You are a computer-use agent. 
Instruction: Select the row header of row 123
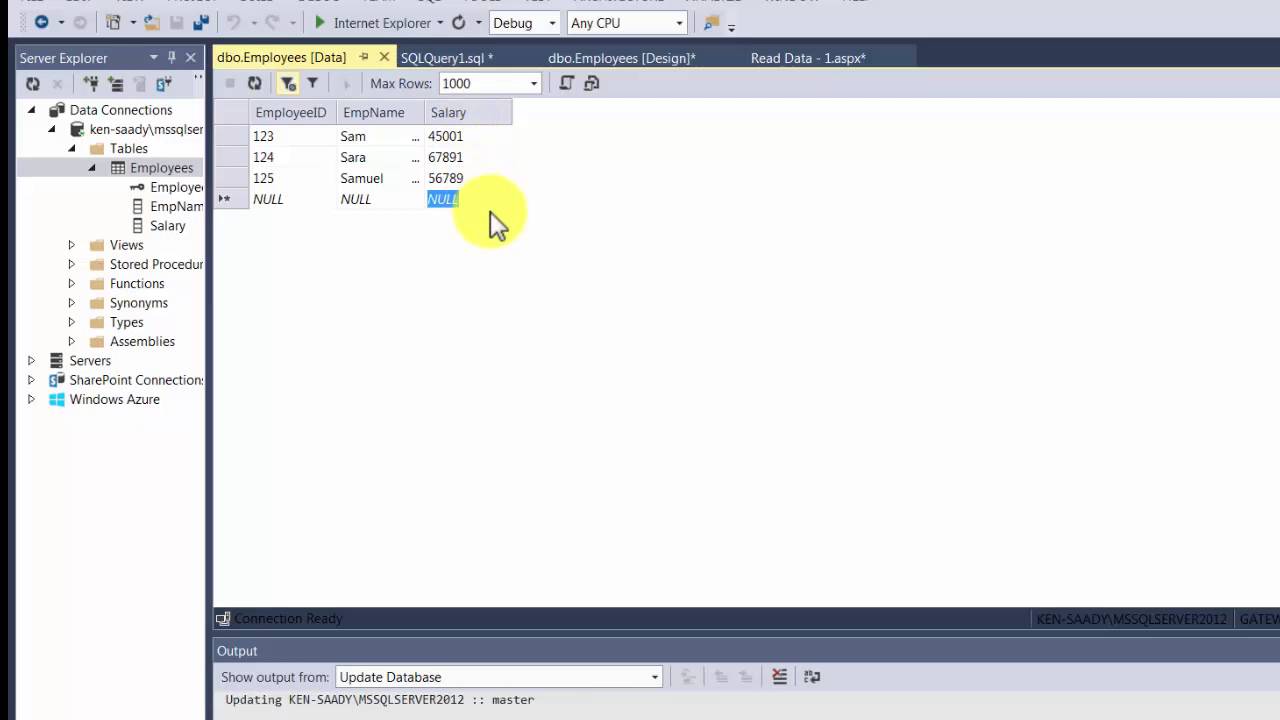pyautogui.click(x=231, y=136)
